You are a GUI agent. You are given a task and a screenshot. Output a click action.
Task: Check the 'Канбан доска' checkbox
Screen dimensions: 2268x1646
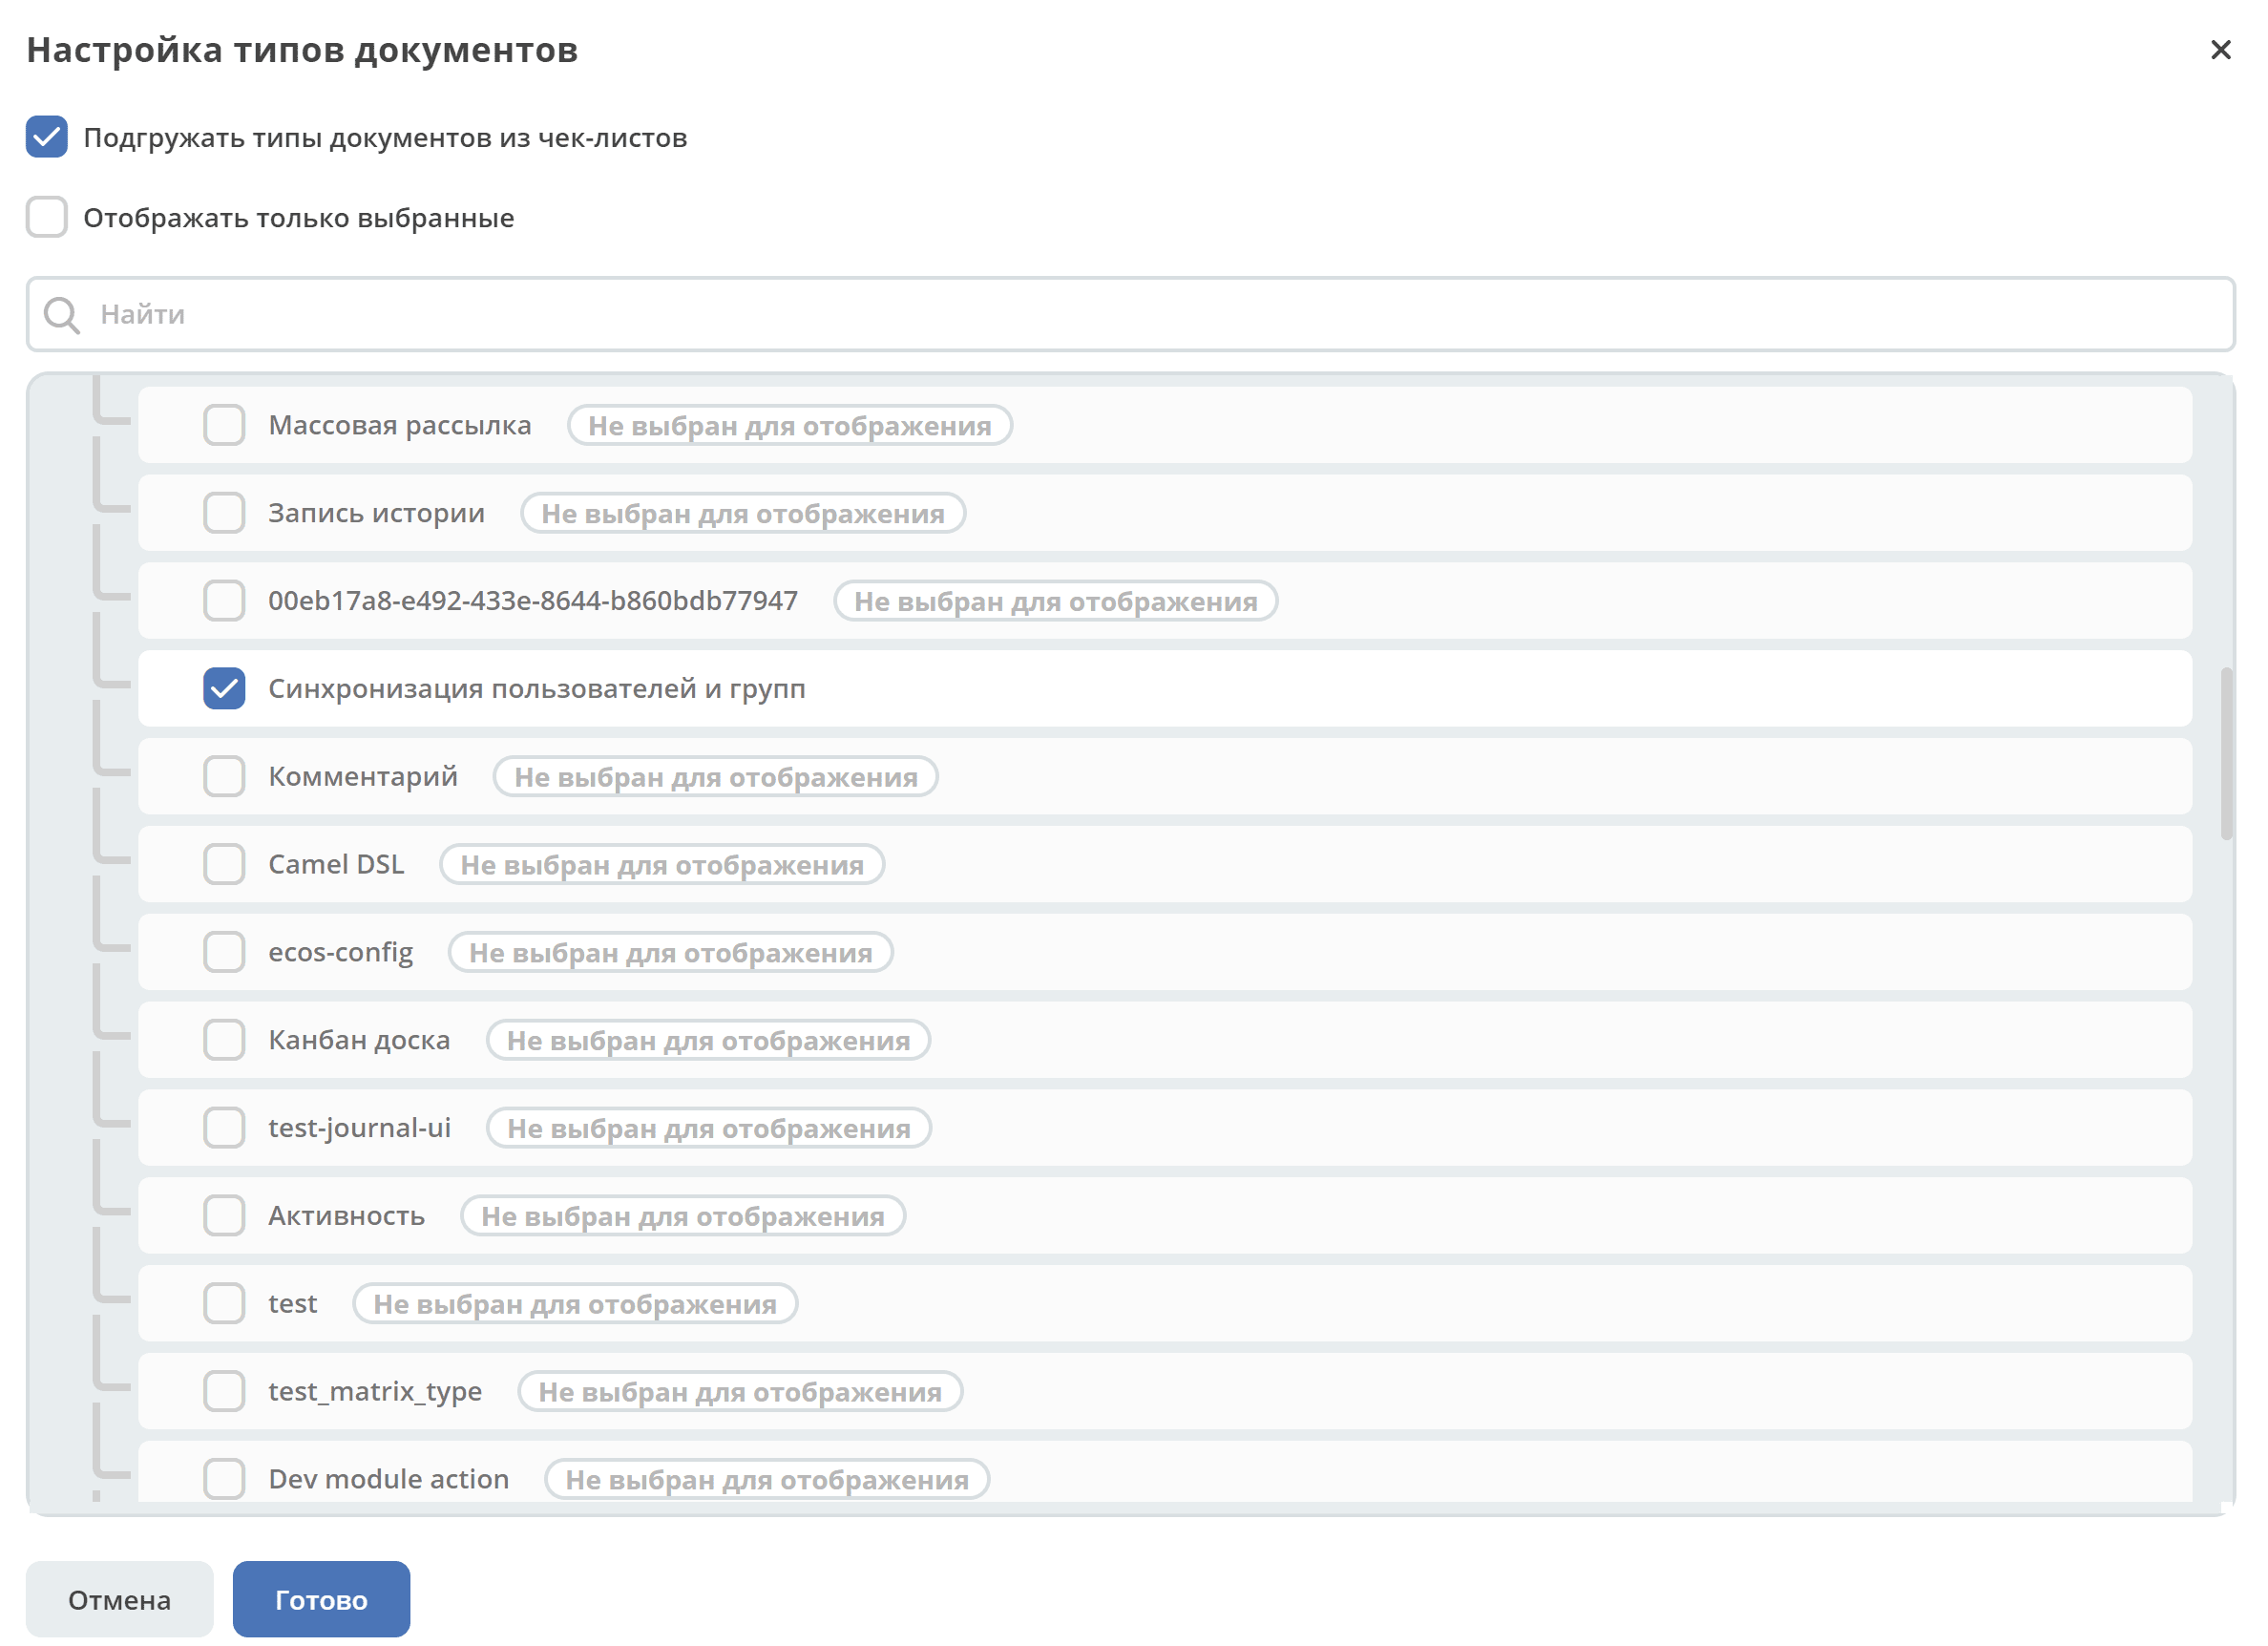click(x=224, y=1040)
